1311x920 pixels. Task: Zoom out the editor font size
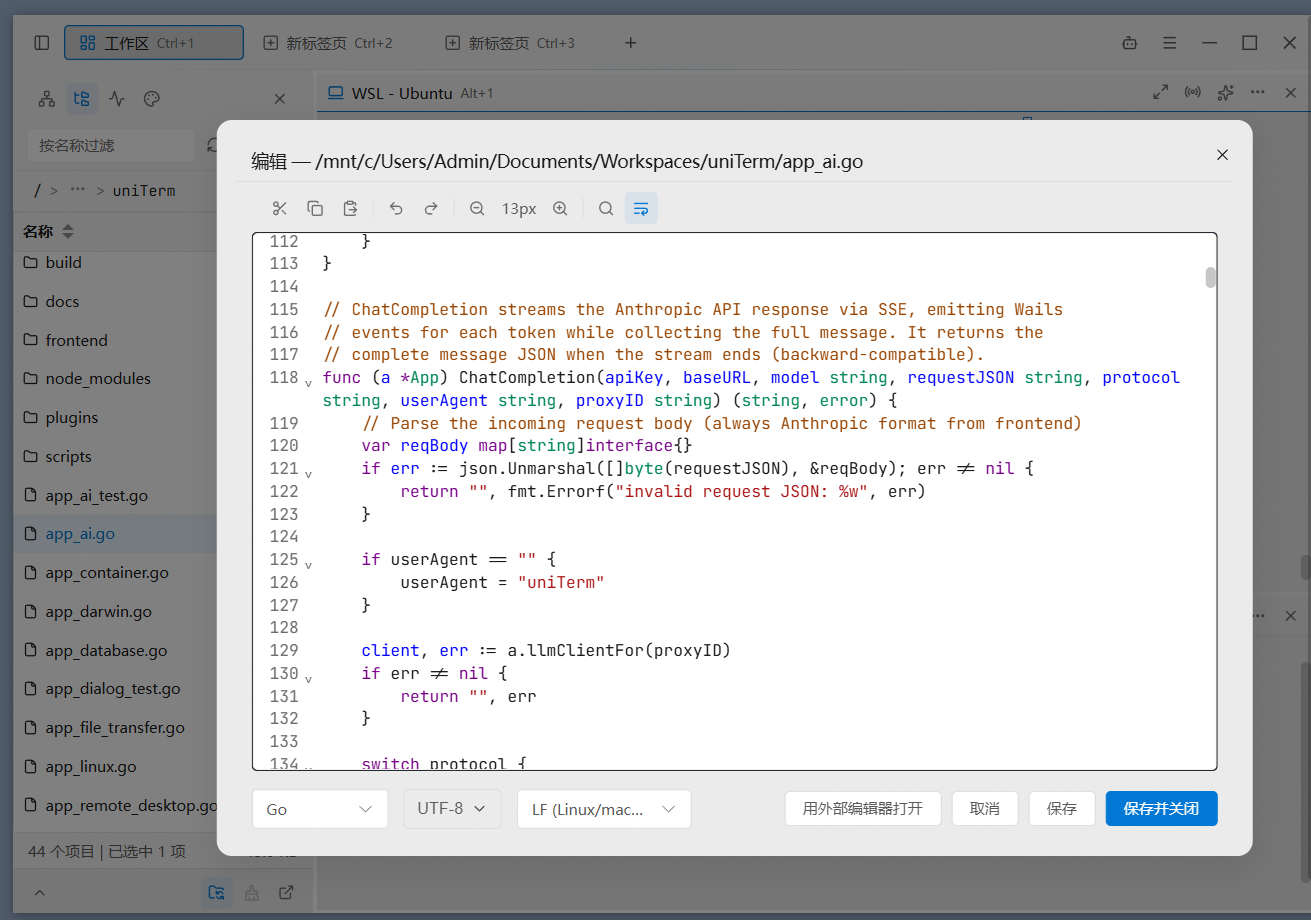477,208
